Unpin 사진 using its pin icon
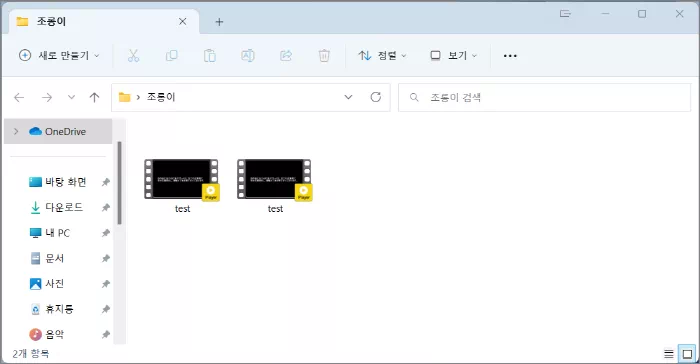 105,284
